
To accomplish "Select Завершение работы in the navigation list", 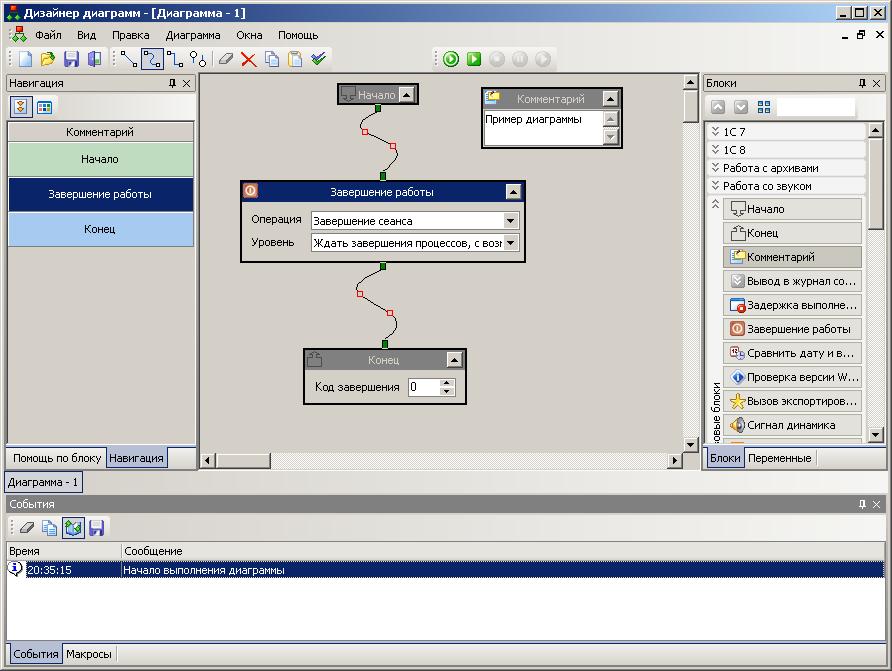I will [100, 194].
